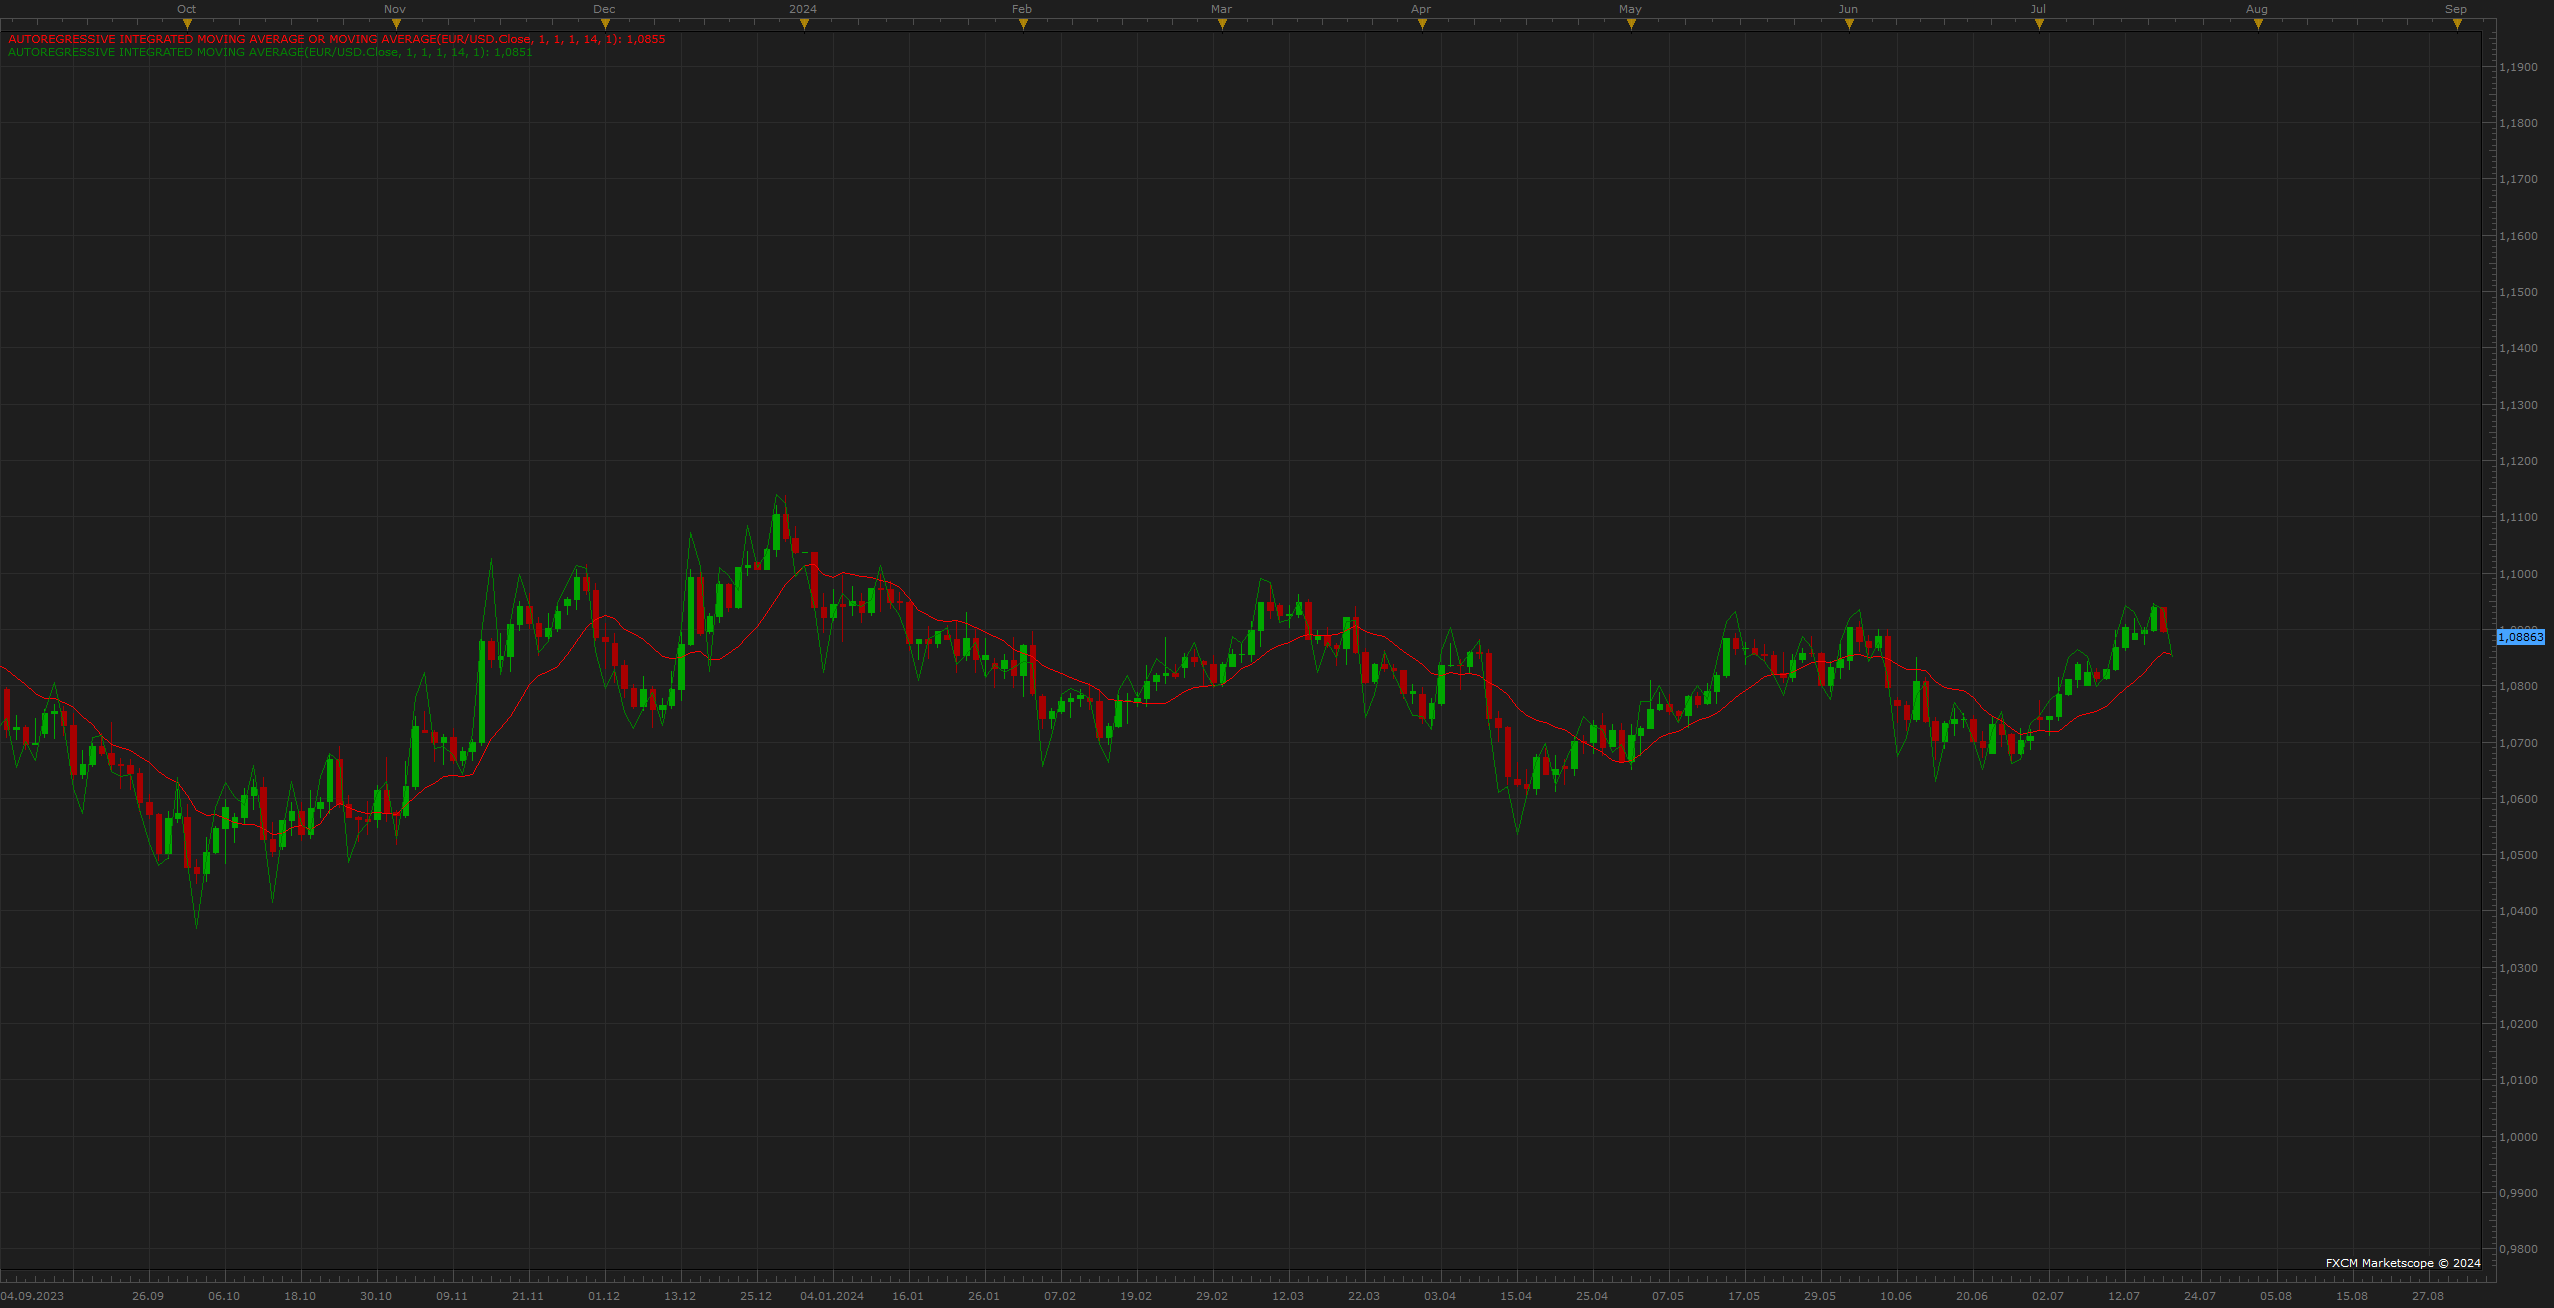Click the Feb month marker triangle
2554x1308 pixels.
coord(1023,24)
